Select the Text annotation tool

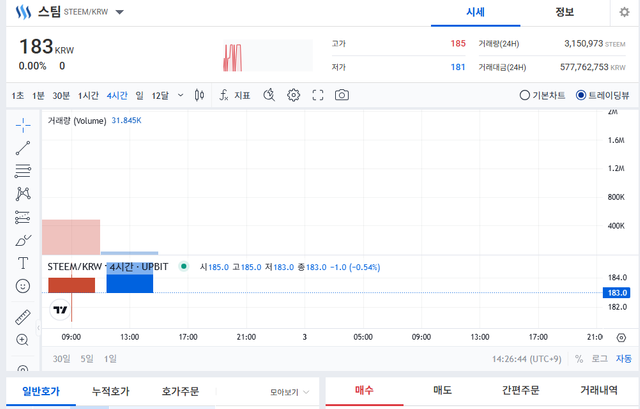click(x=23, y=263)
